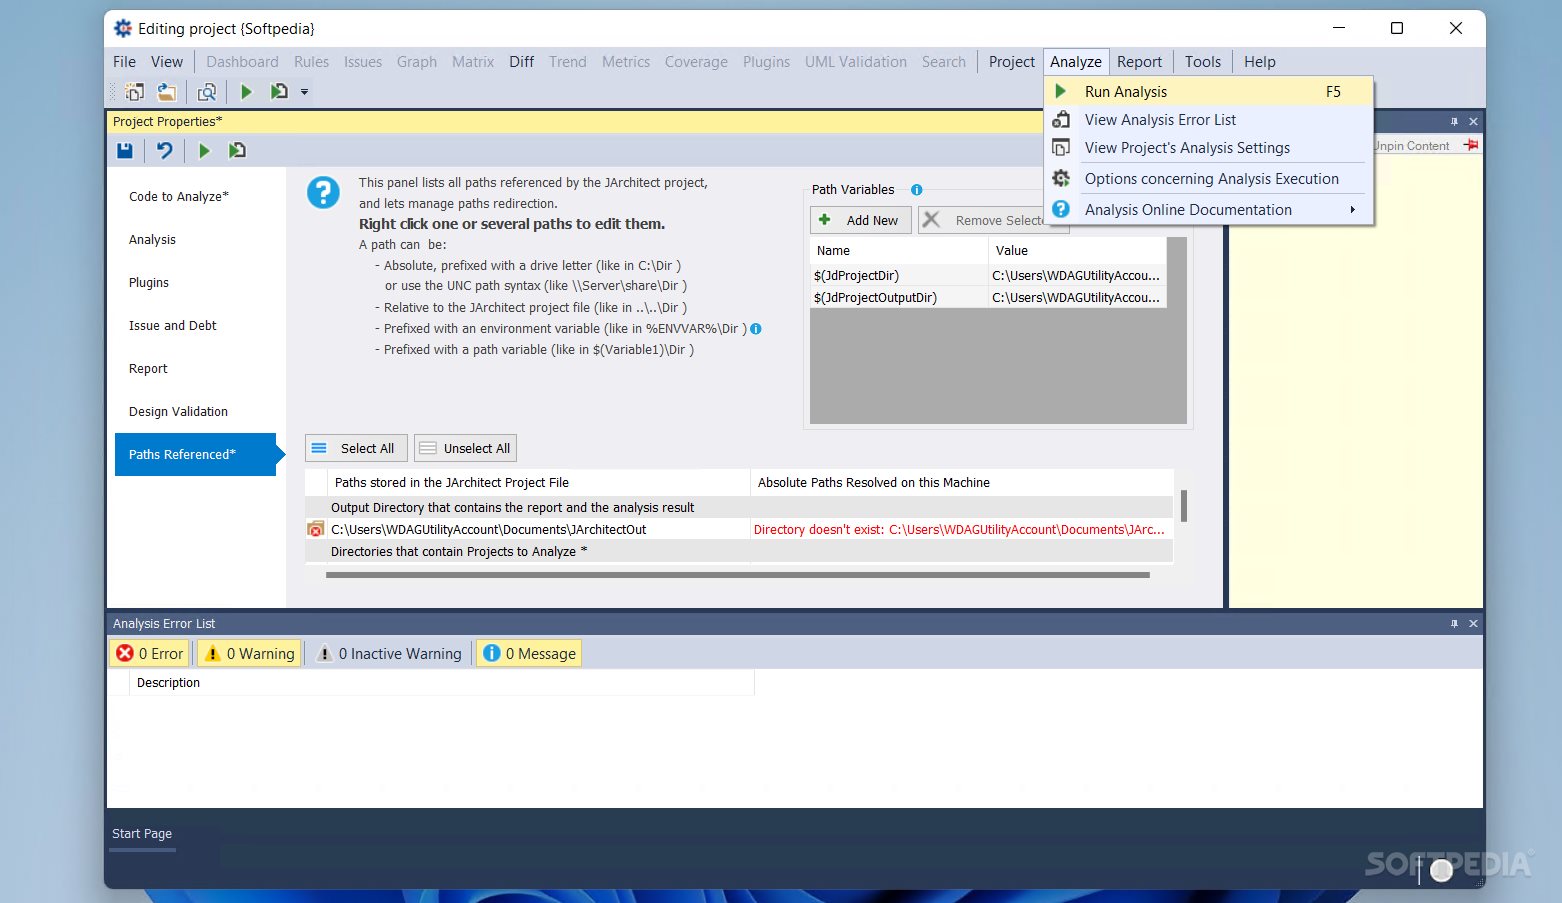This screenshot has width=1562, height=903.
Task: Click the magnifier-over-documents toolbar icon
Action: [x=207, y=92]
